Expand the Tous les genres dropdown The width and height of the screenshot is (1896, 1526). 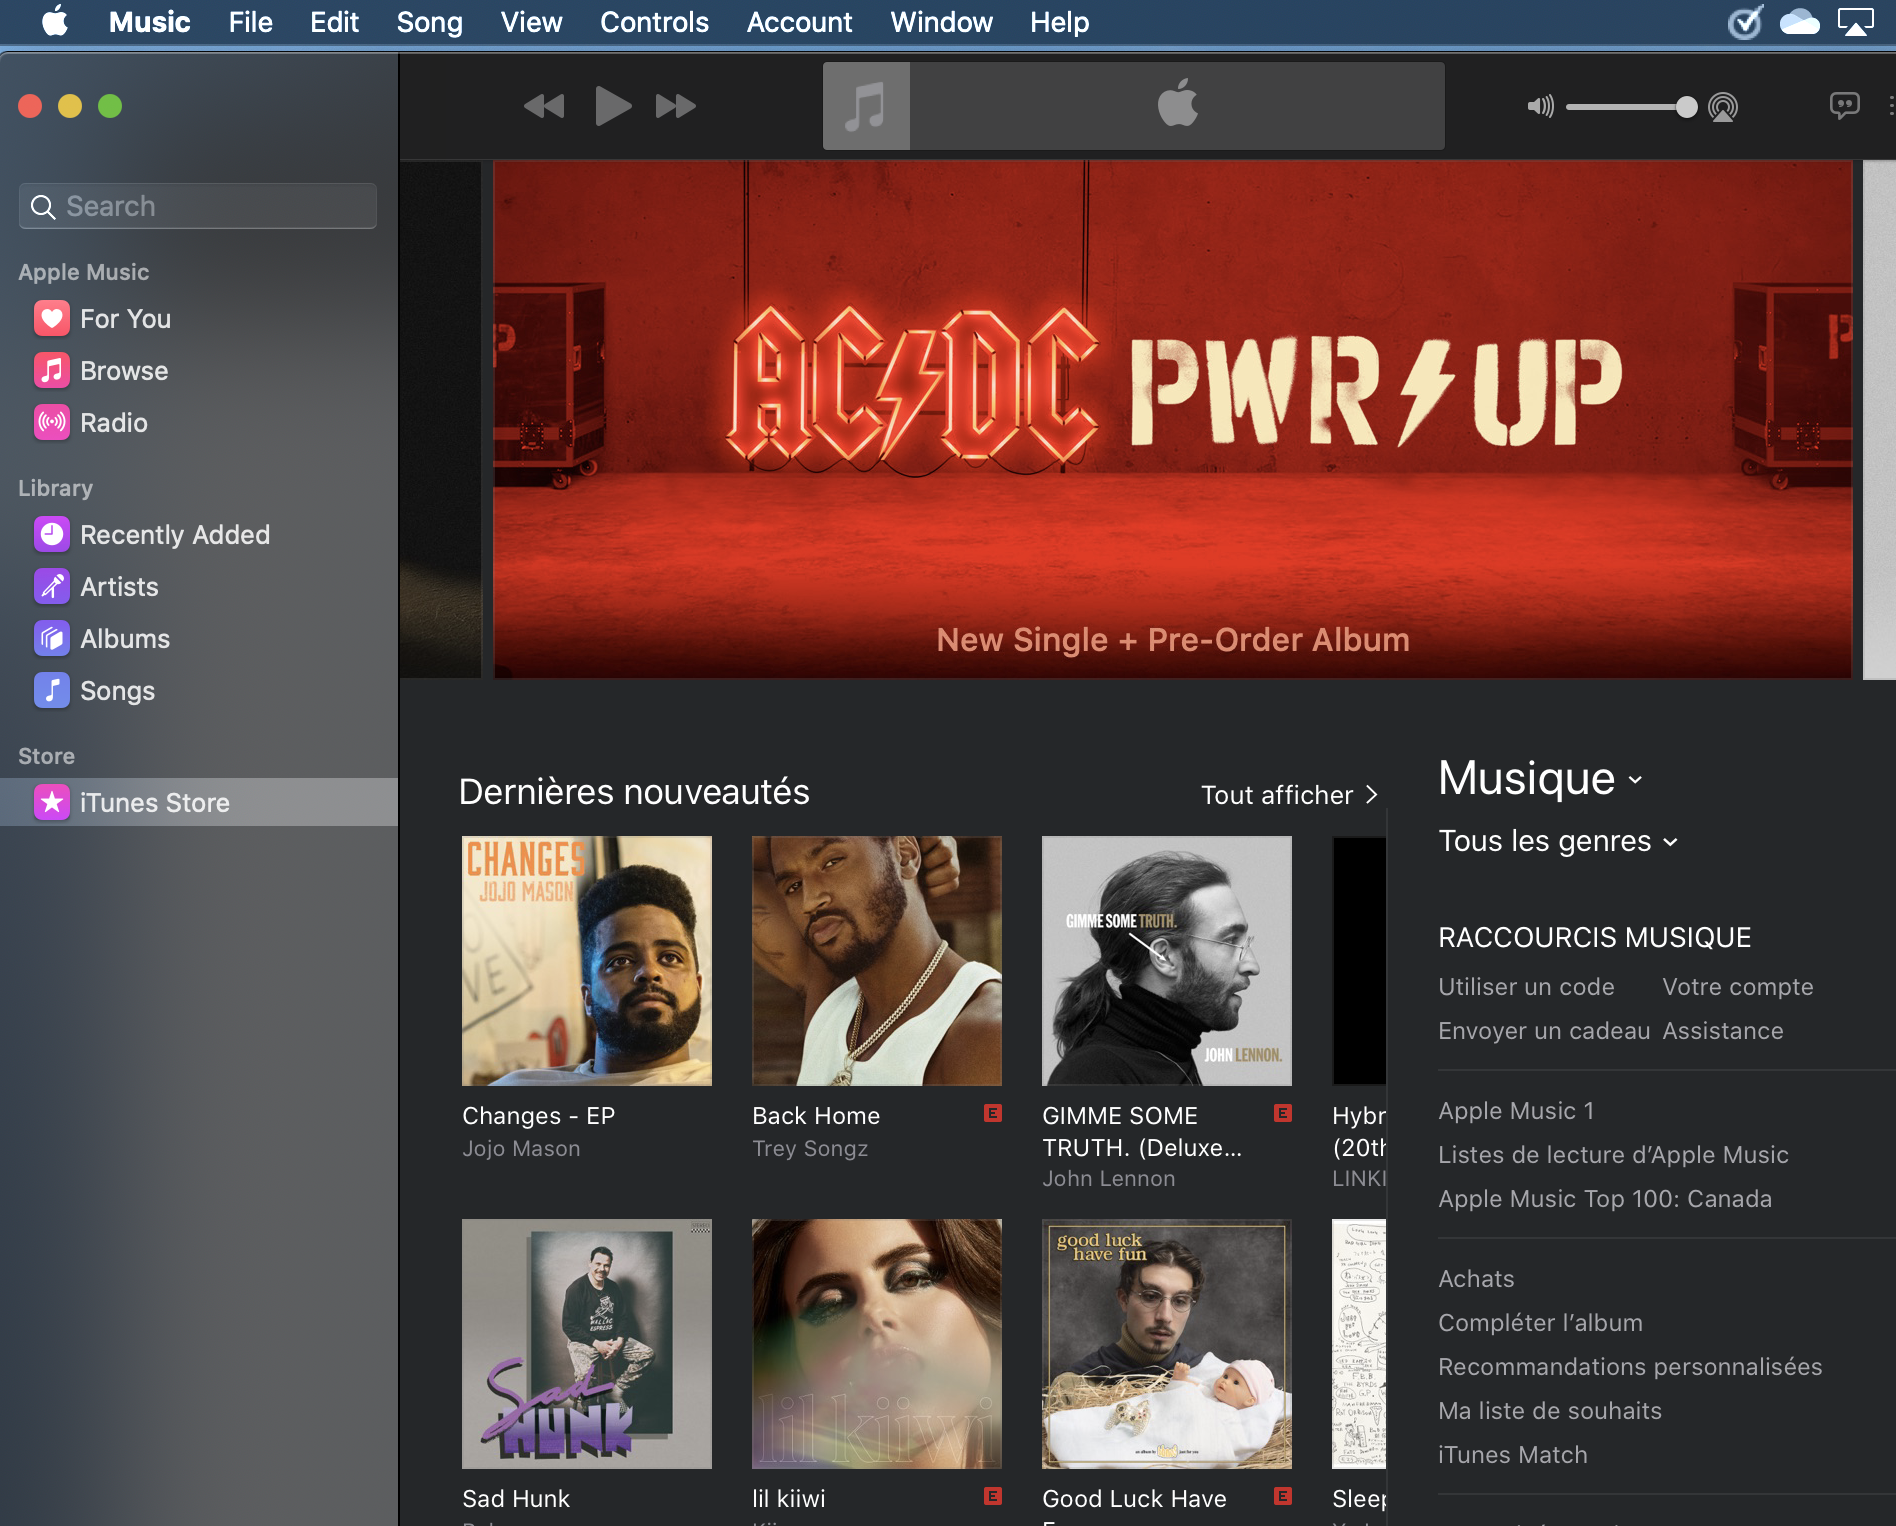1558,841
